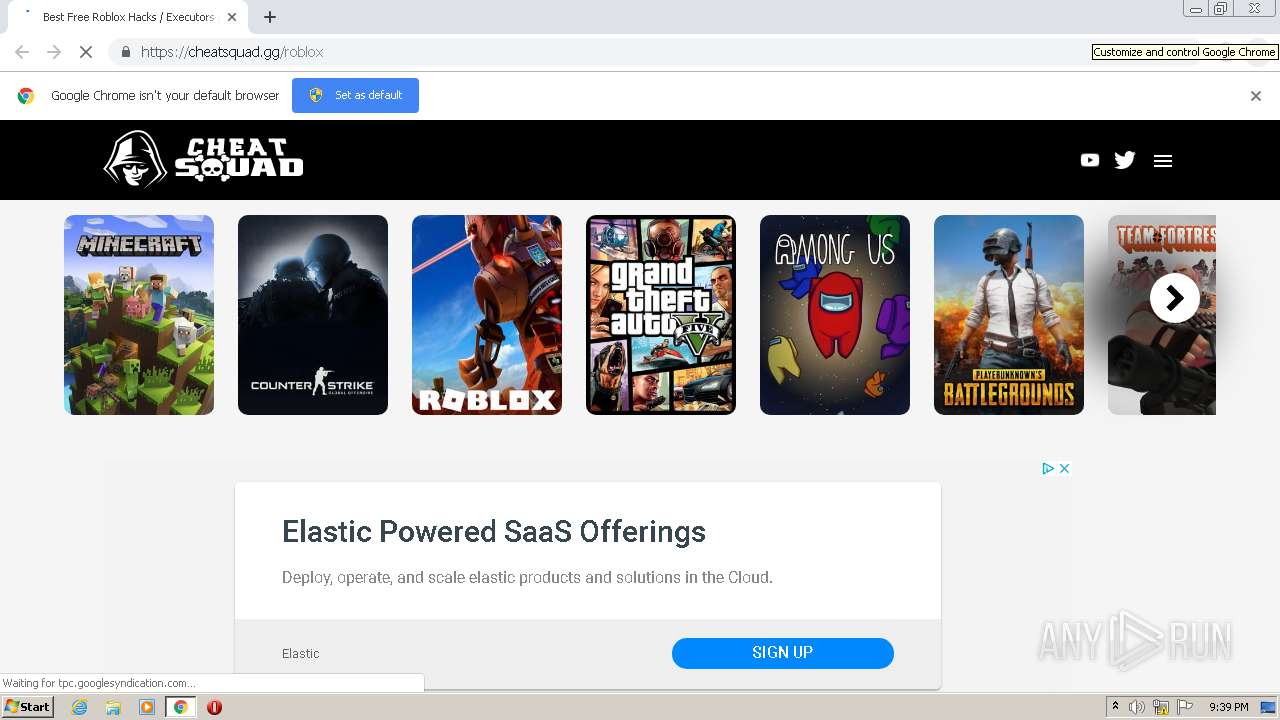Open the Among Us game card
Image resolution: width=1280 pixels, height=720 pixels.
[x=835, y=315]
